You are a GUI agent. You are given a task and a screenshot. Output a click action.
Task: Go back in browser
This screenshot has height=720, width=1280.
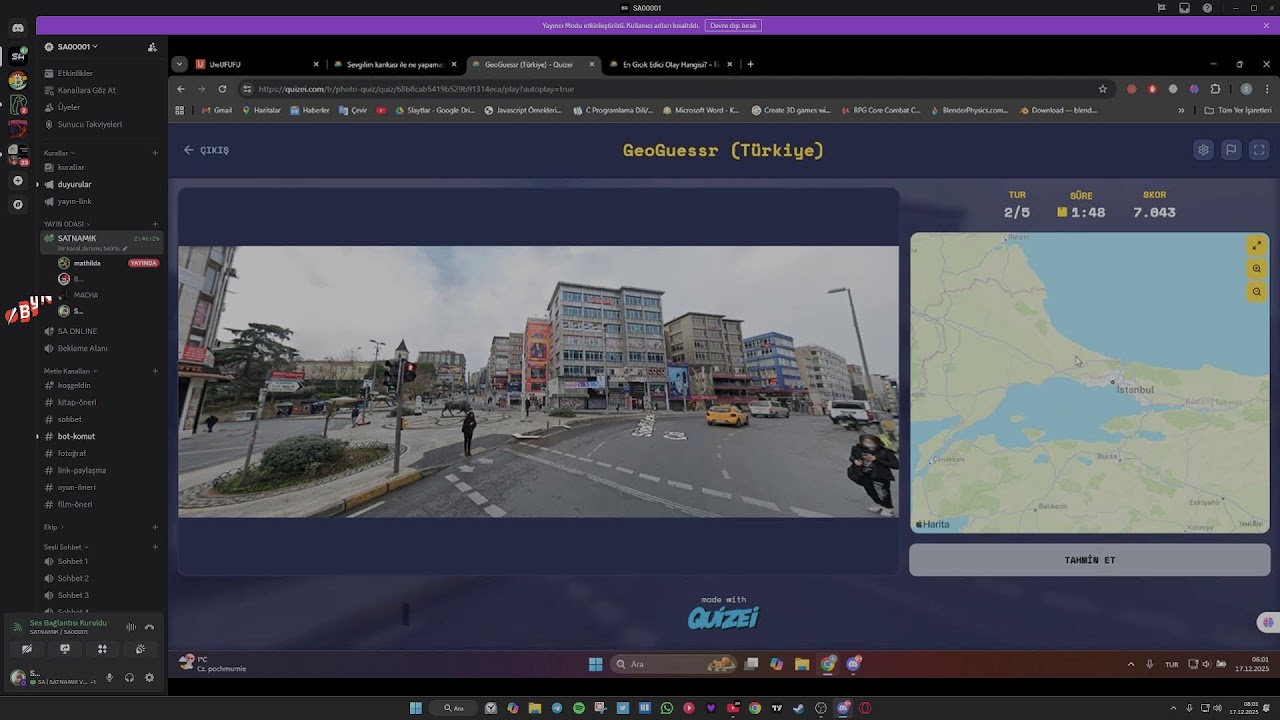click(181, 89)
